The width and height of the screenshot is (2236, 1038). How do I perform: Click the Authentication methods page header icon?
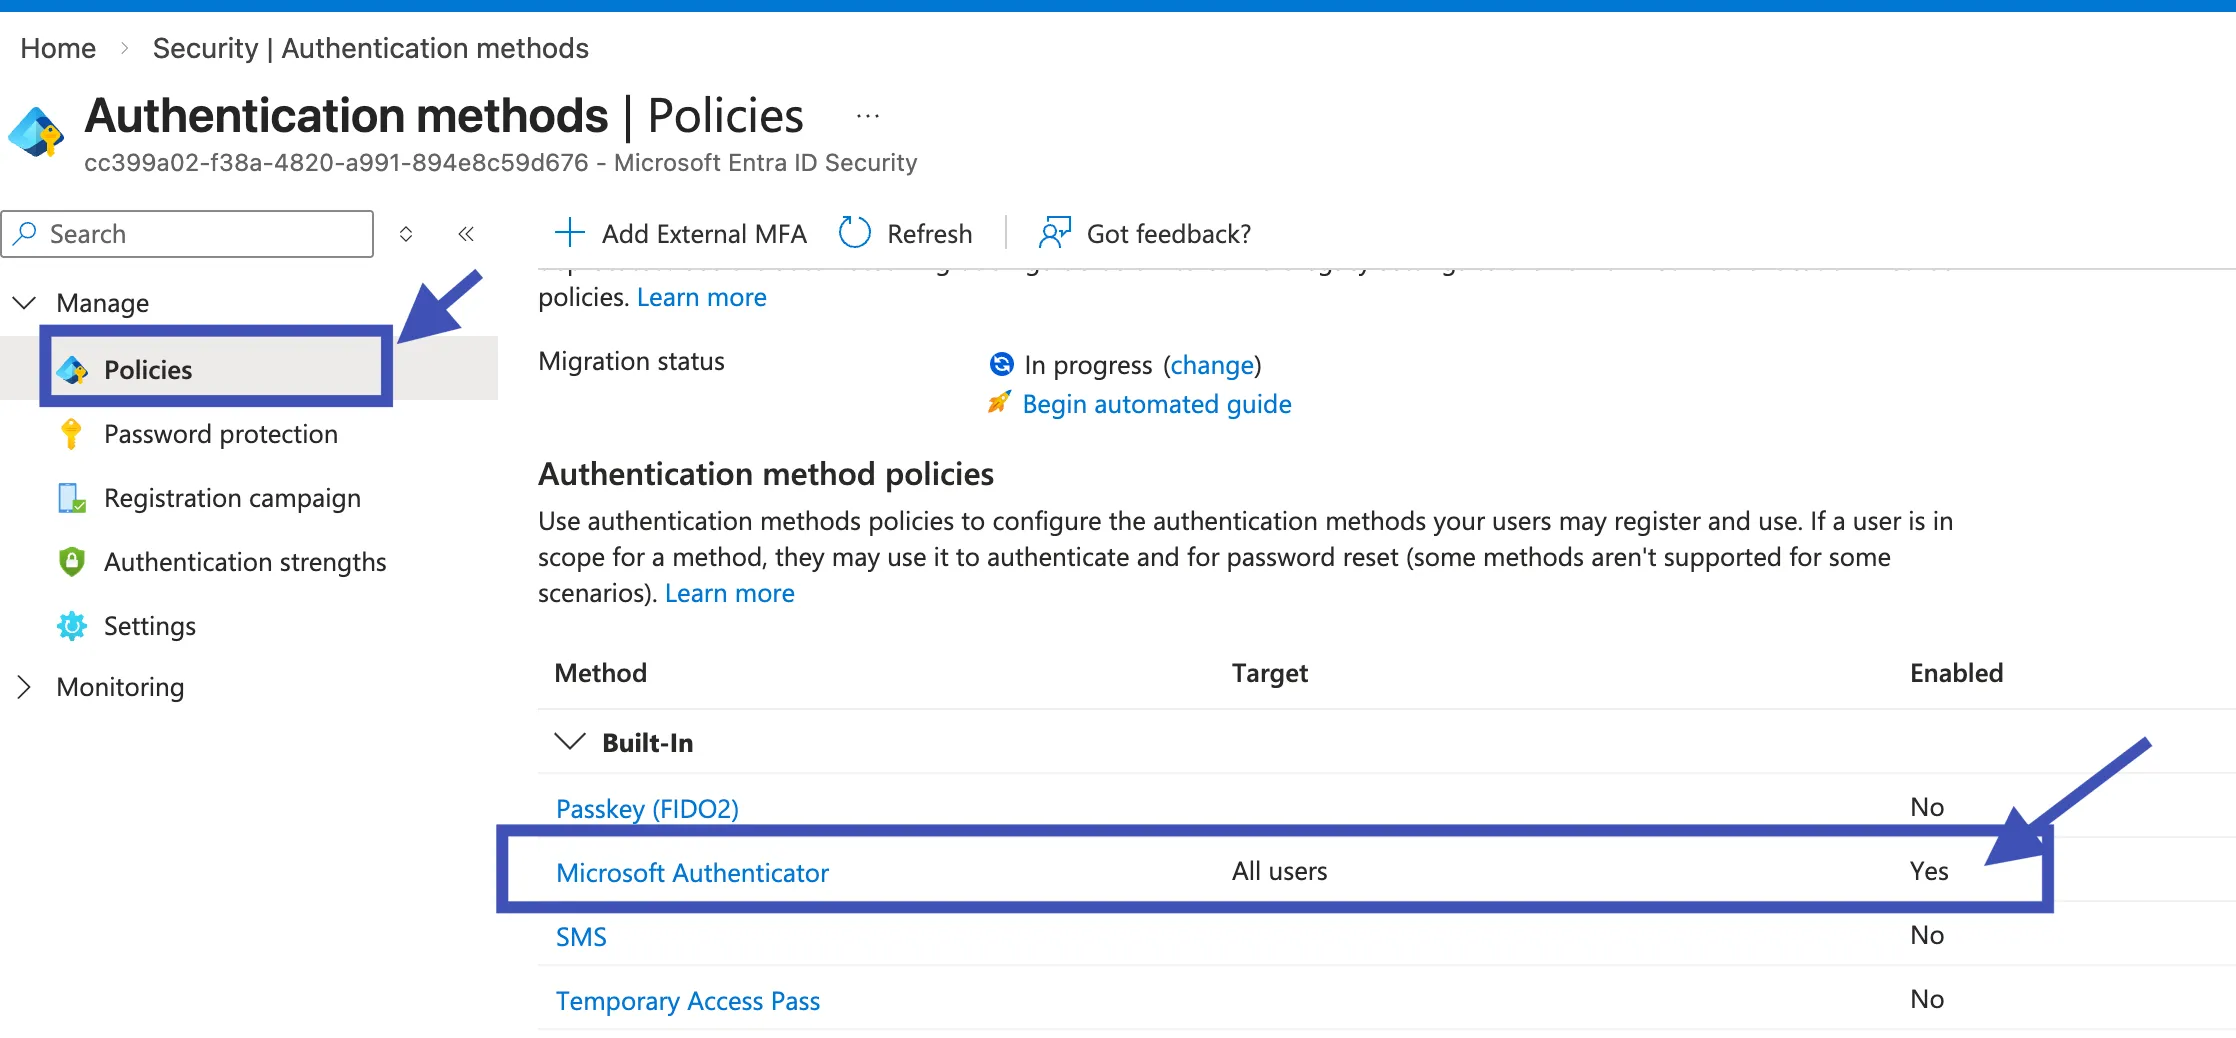pyautogui.click(x=36, y=131)
